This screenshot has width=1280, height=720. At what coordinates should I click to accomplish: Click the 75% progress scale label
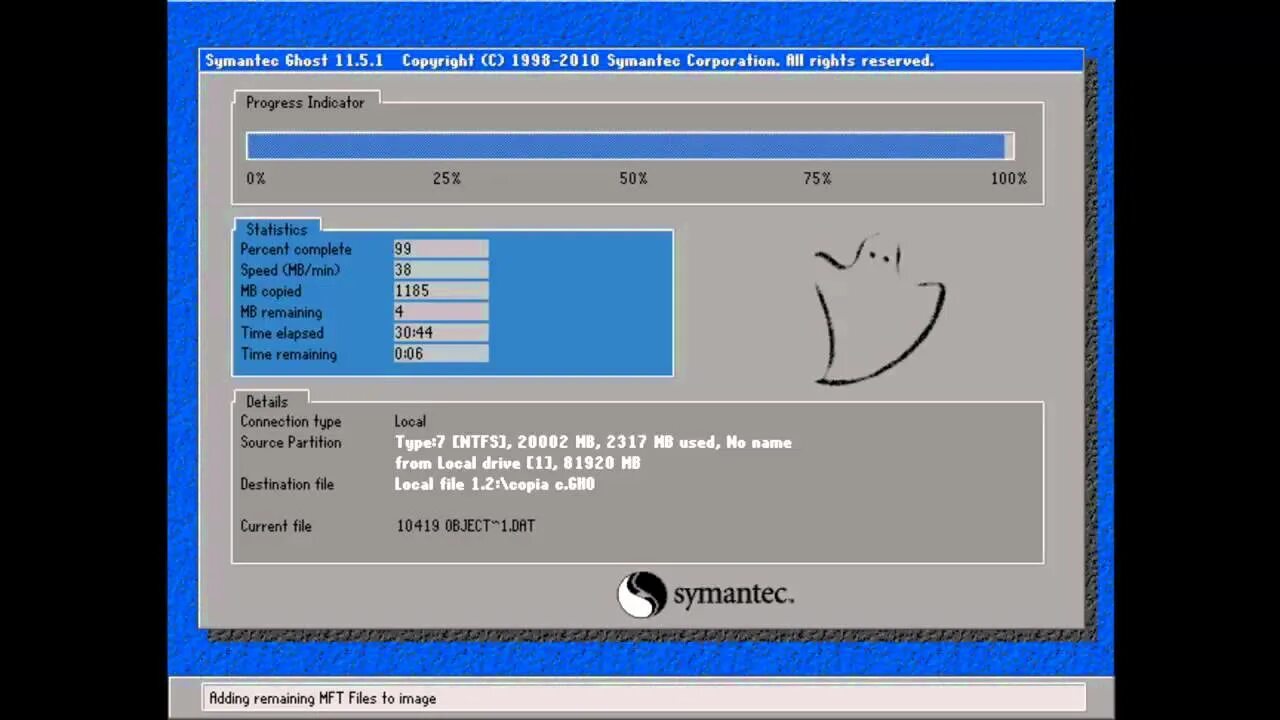[817, 178]
